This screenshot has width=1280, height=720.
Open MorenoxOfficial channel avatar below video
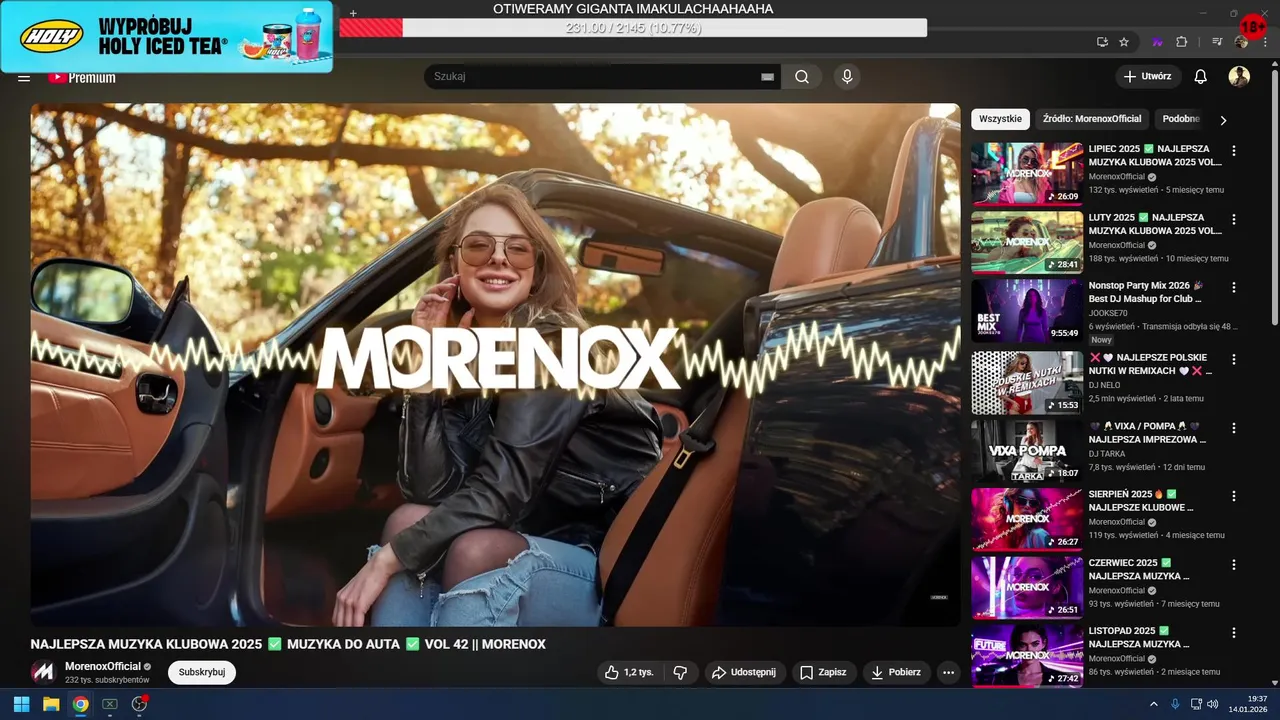pos(43,672)
